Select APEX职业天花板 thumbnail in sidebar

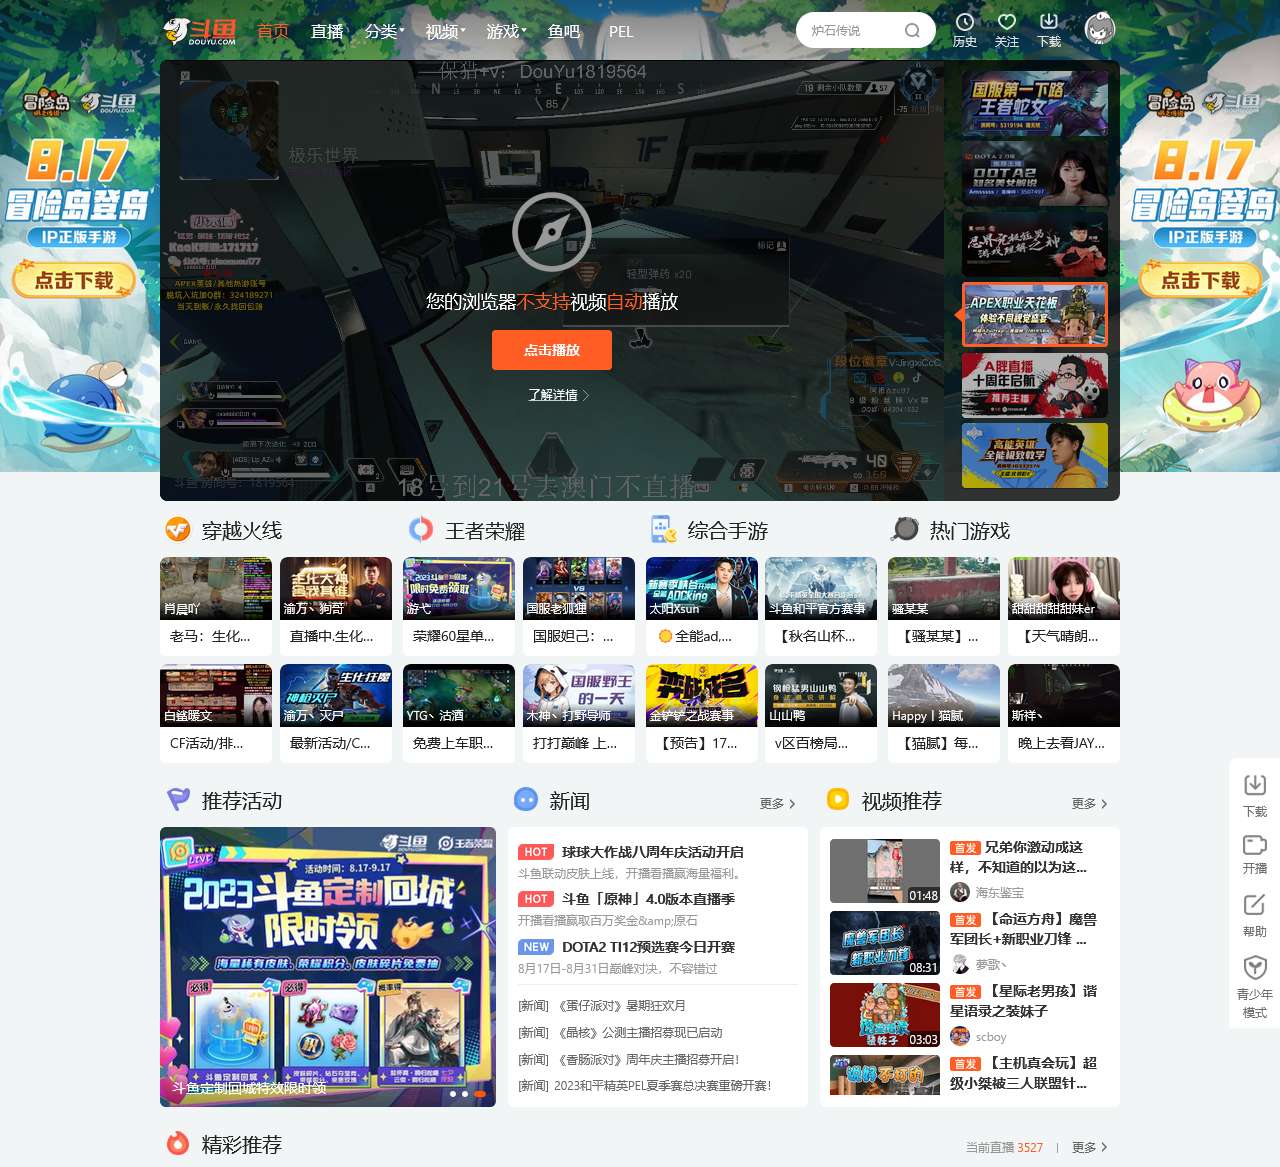point(1035,314)
